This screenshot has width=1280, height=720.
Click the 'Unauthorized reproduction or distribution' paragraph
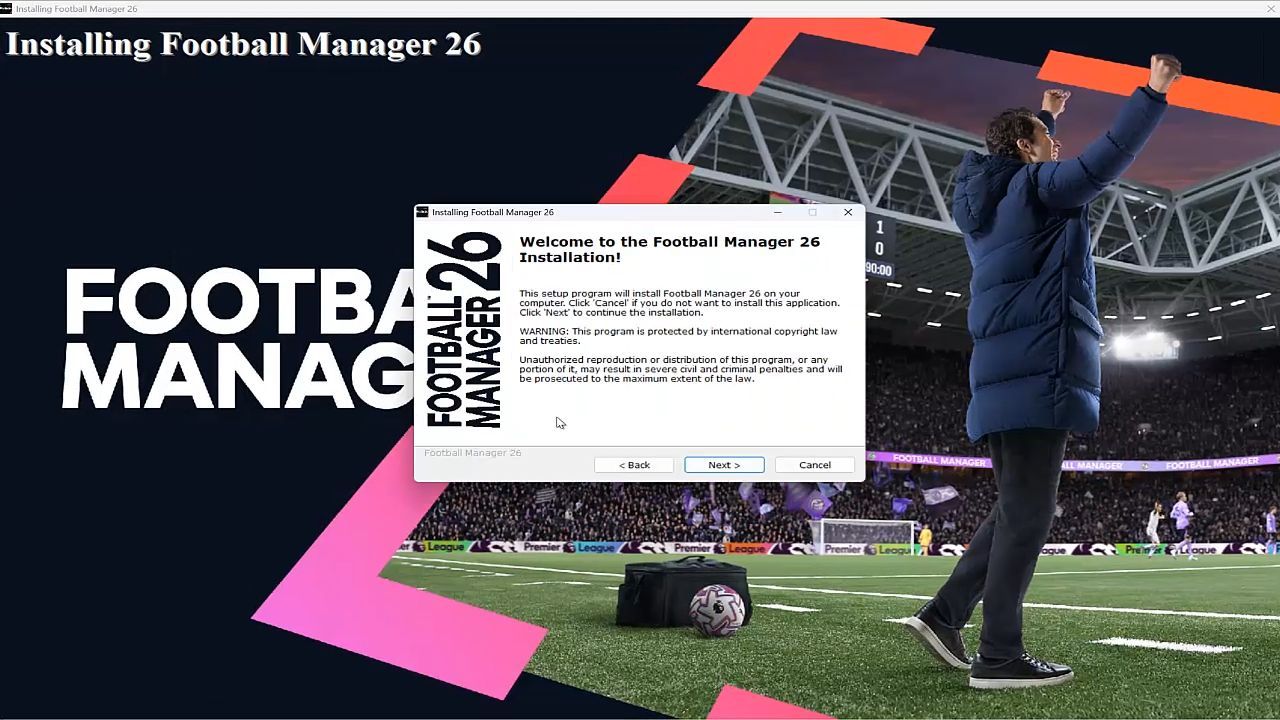point(680,369)
